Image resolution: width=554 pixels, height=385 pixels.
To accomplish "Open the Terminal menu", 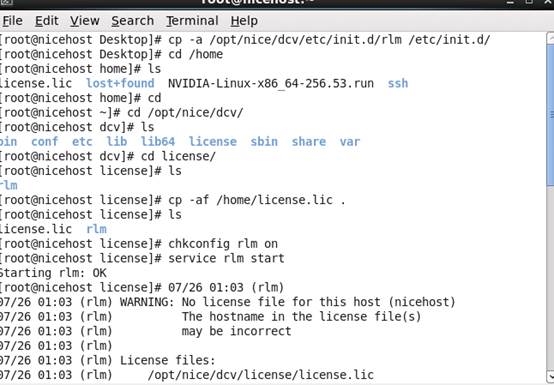I will [x=192, y=21].
